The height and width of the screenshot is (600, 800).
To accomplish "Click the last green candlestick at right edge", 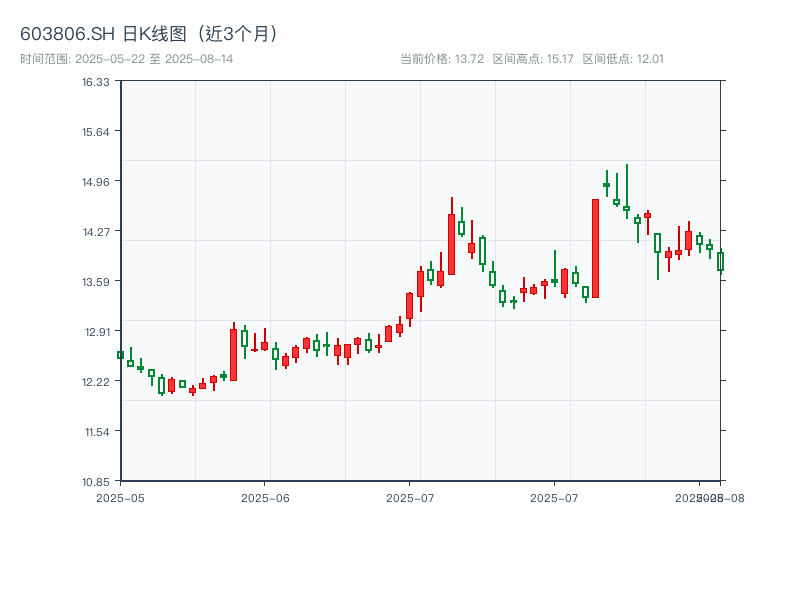I will tap(719, 262).
